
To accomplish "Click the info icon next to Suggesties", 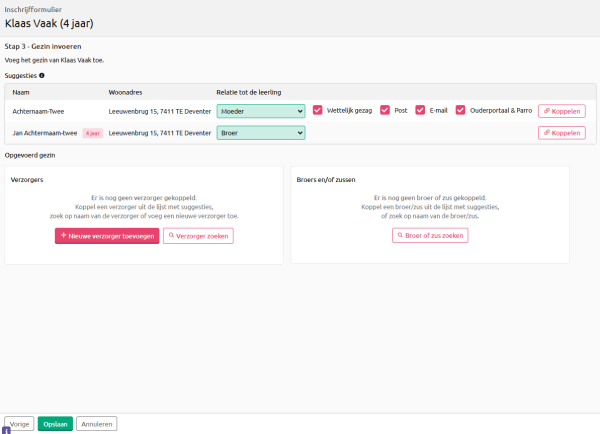I will 41,75.
